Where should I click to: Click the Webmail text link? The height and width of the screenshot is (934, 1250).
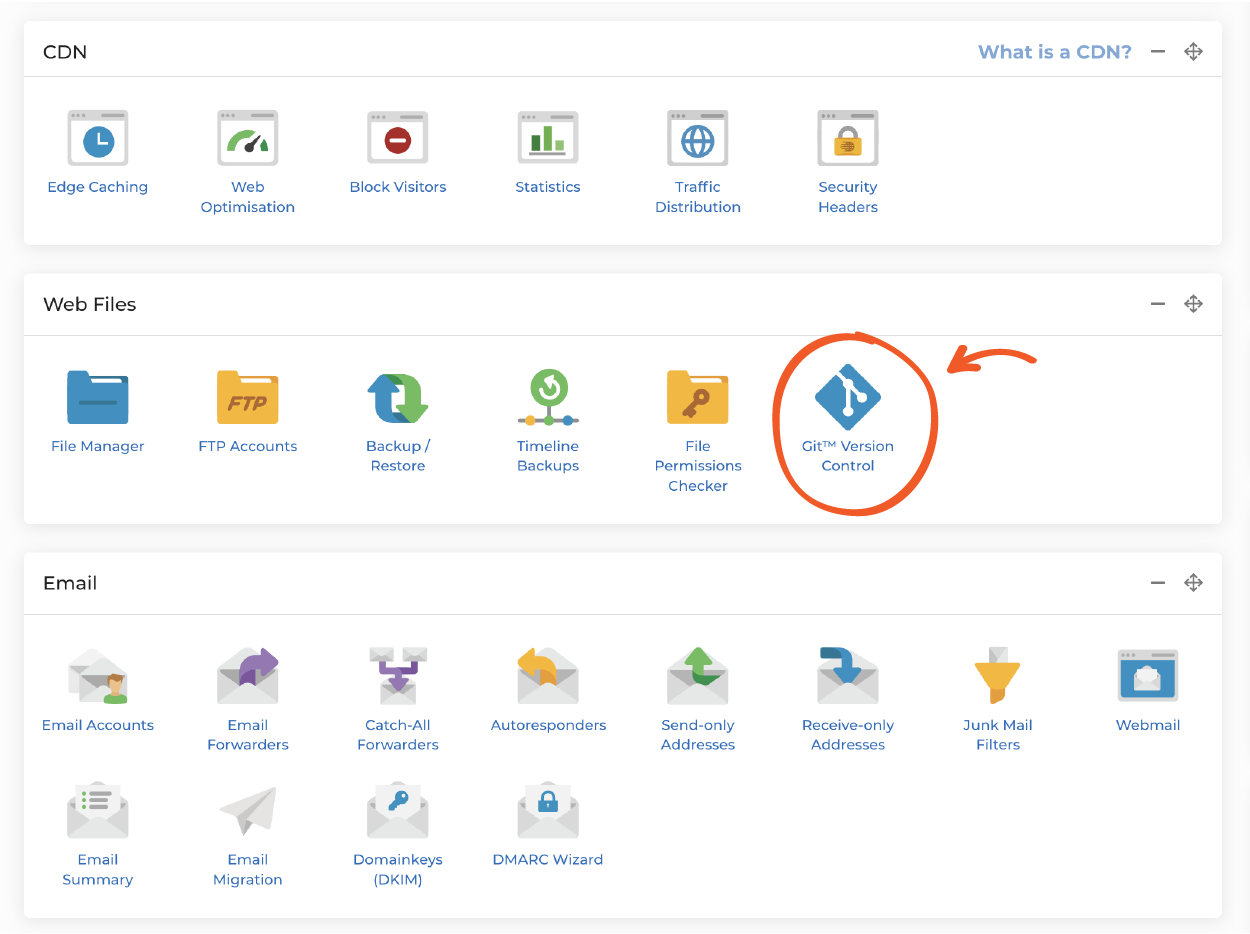1148,725
